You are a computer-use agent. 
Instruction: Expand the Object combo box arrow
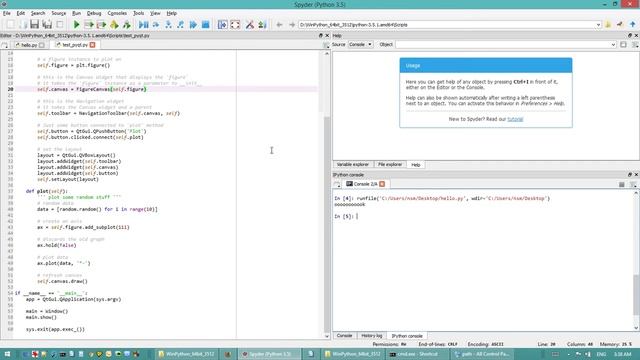tap(613, 44)
